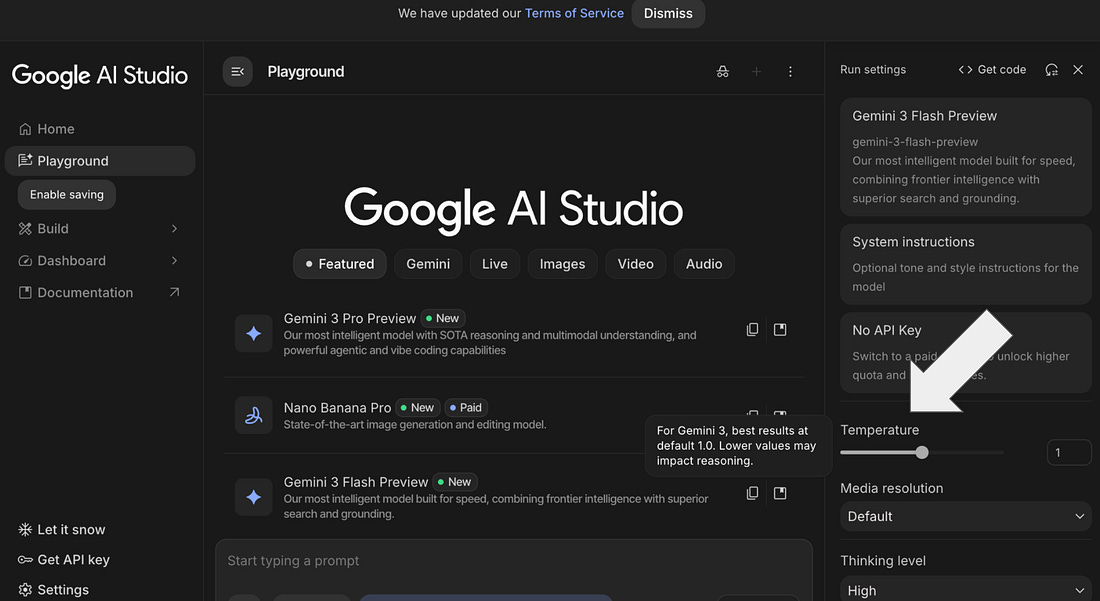The height and width of the screenshot is (601, 1100).
Task: Click the Google AI Studio sidebar logo
Action: click(x=100, y=75)
